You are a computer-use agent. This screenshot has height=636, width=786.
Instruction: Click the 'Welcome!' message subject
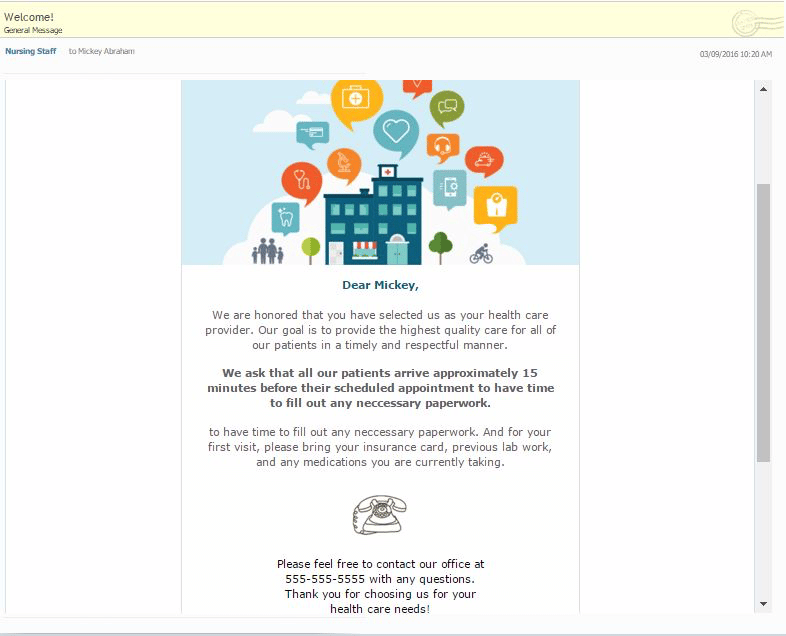[29, 17]
